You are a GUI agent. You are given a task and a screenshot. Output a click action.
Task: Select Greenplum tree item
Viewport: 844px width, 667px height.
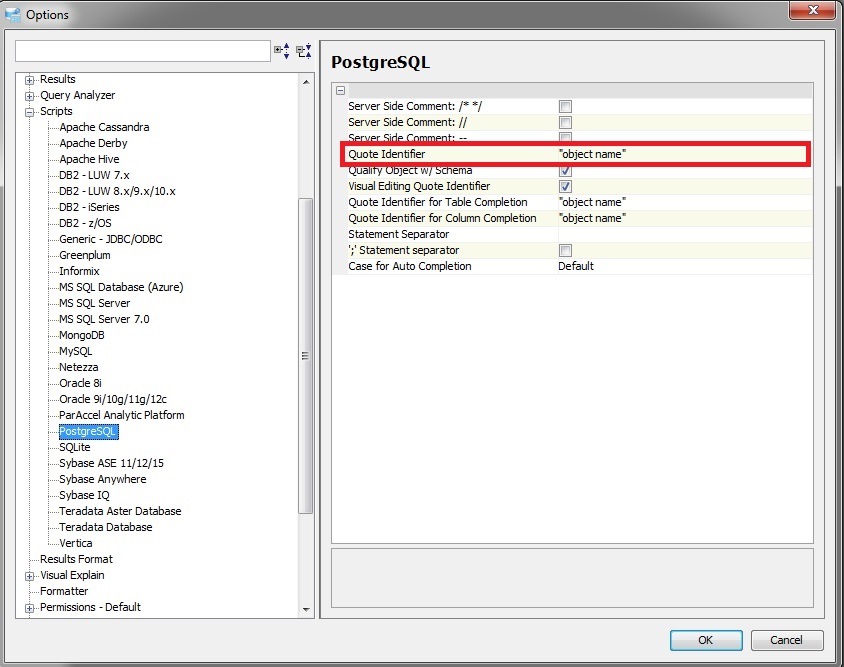[x=85, y=255]
